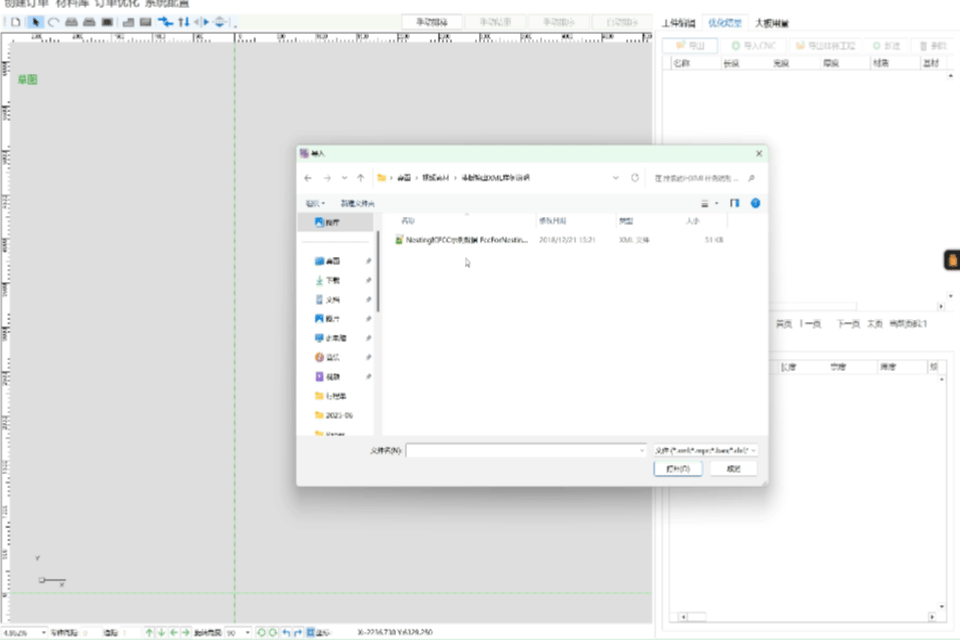
Task: Click the blue horizontal swap arrows icon
Action: click(165, 22)
